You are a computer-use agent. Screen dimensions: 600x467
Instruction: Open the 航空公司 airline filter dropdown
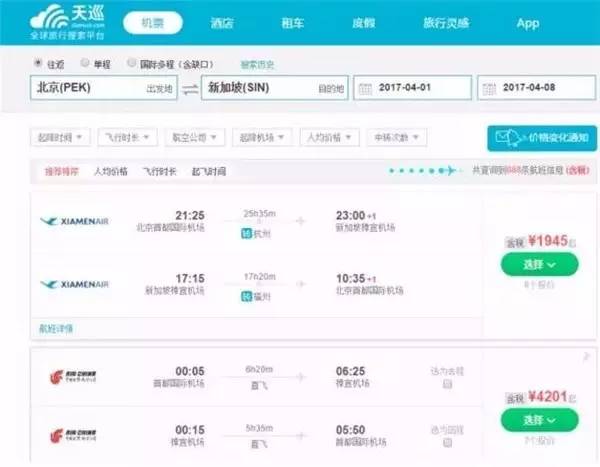point(195,137)
